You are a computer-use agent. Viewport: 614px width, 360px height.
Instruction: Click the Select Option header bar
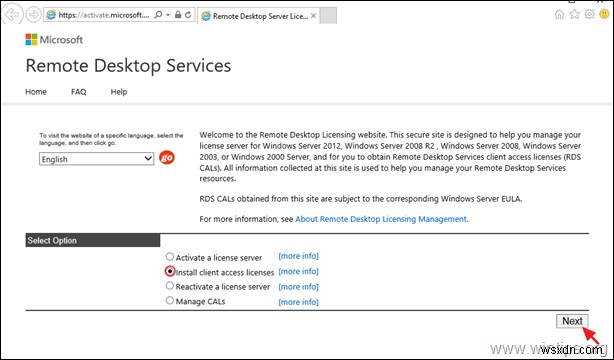(93, 241)
